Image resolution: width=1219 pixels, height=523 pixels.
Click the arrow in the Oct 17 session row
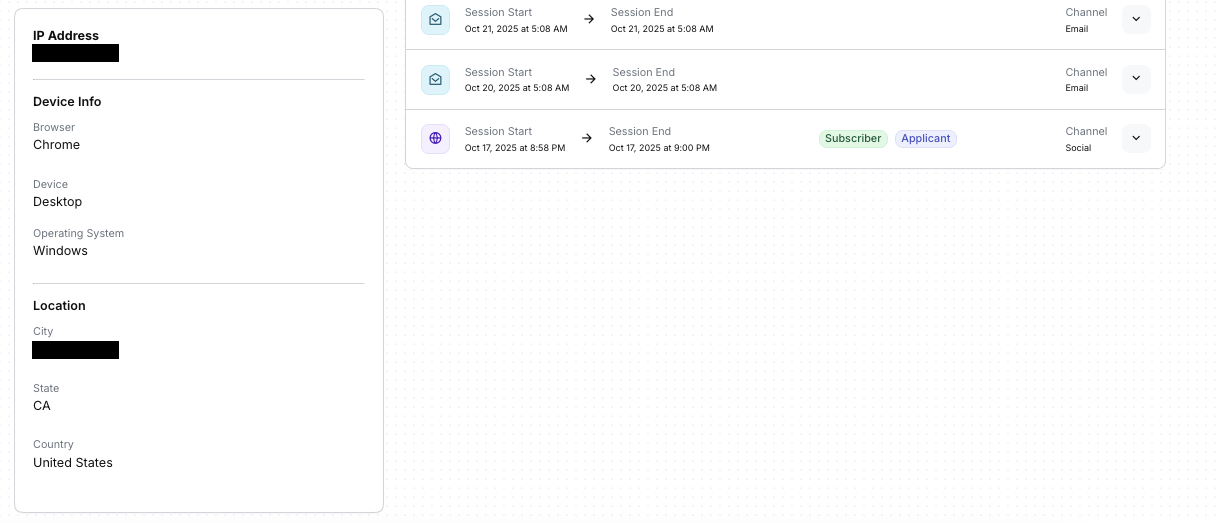point(587,139)
